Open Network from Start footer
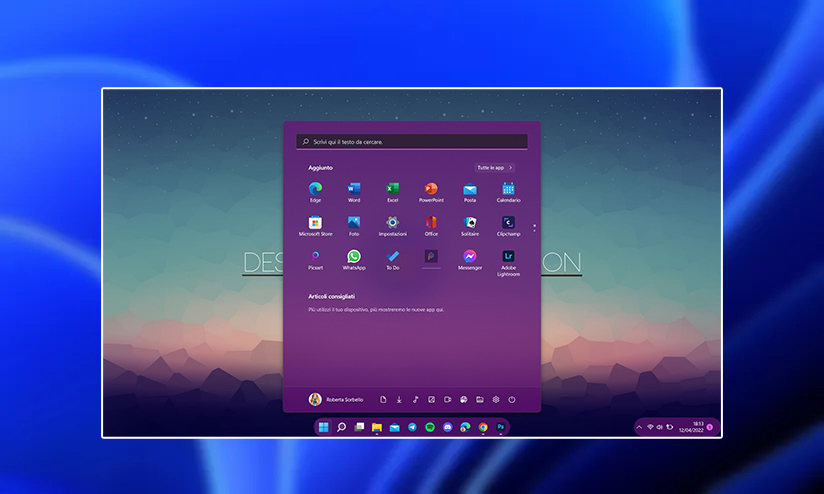 coord(464,399)
